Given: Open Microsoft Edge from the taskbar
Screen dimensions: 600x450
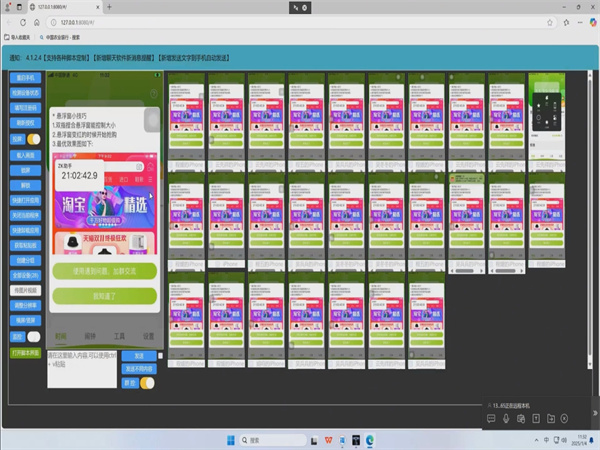Looking at the screenshot, I should coord(368,439).
